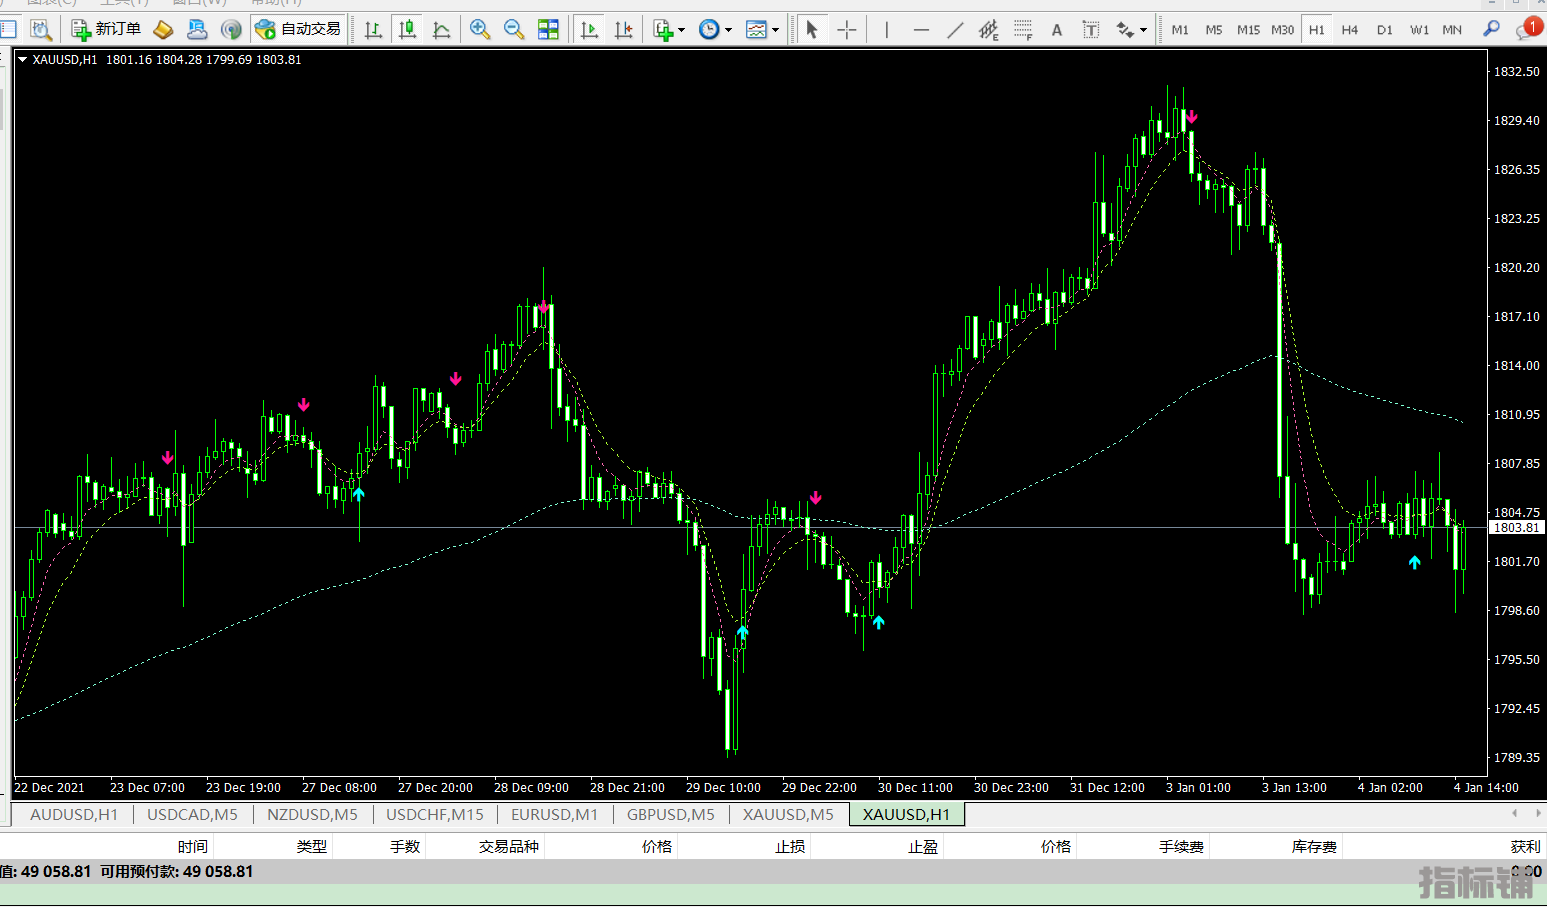Switch timeframe to D1

click(1385, 29)
